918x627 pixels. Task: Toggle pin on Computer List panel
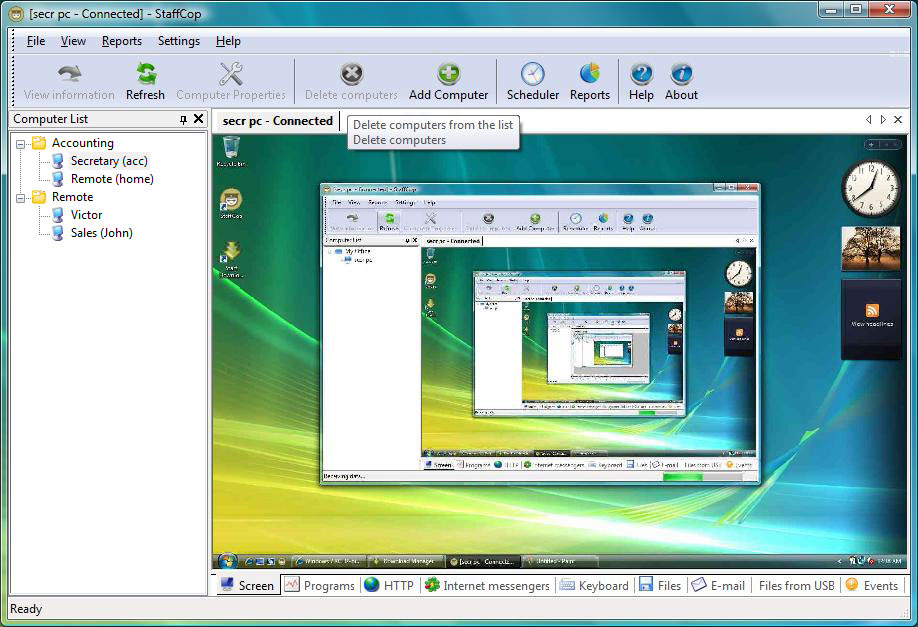click(183, 119)
